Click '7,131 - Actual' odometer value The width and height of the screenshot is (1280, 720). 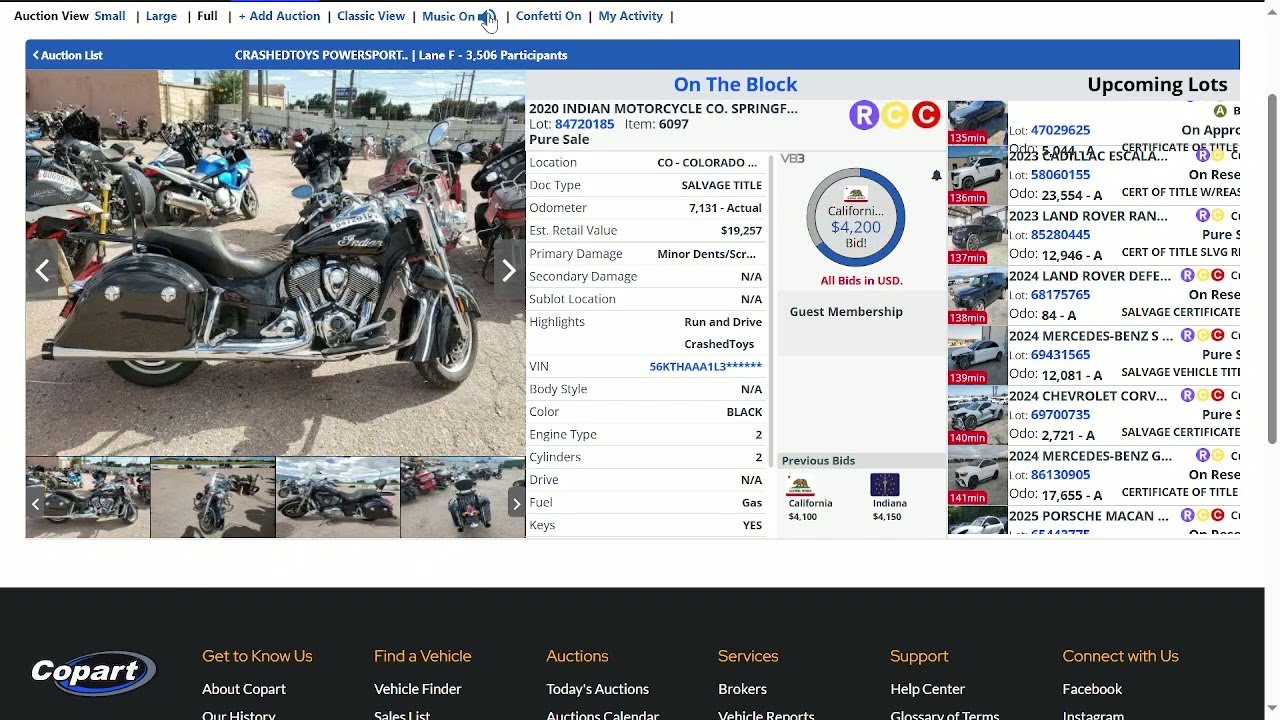point(725,208)
